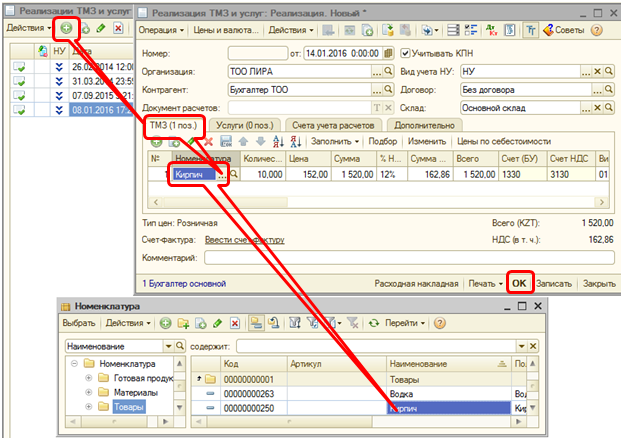Sort ascending in the ТМЗ table toolbar
This screenshot has height=439, width=623.
279,141
